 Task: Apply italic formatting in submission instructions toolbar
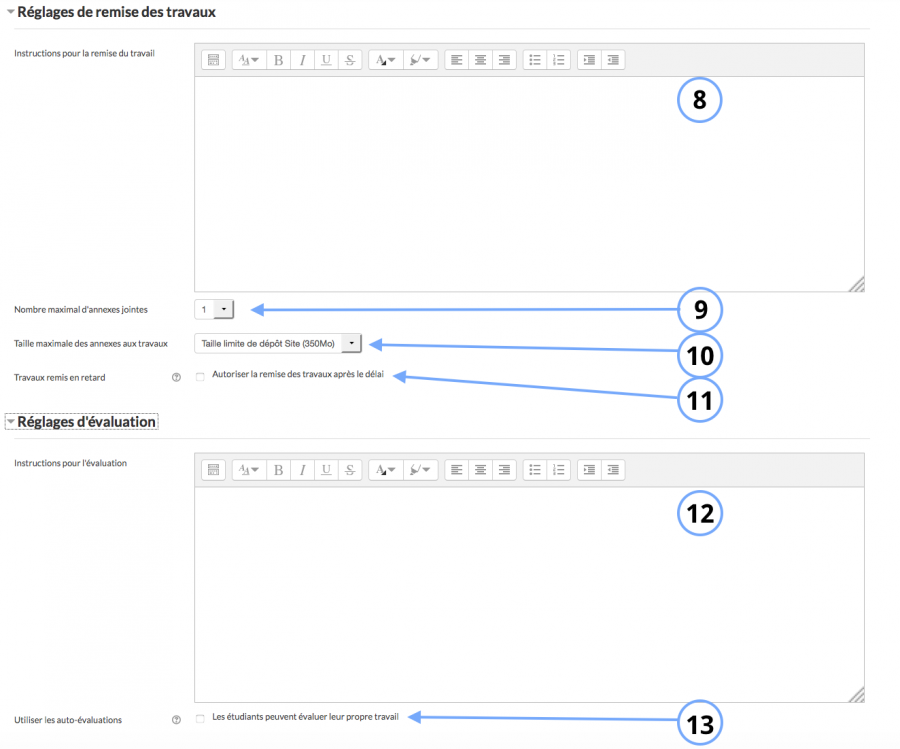click(x=302, y=59)
